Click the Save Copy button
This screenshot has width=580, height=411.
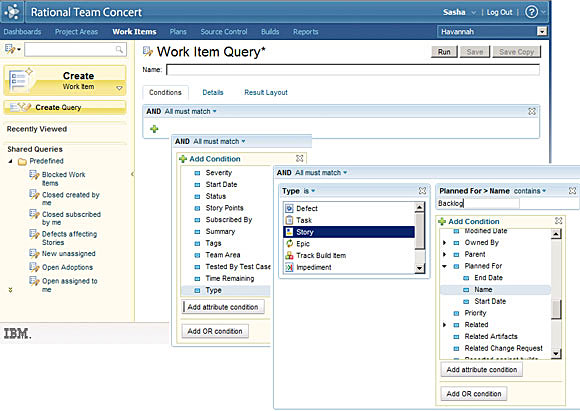point(516,52)
